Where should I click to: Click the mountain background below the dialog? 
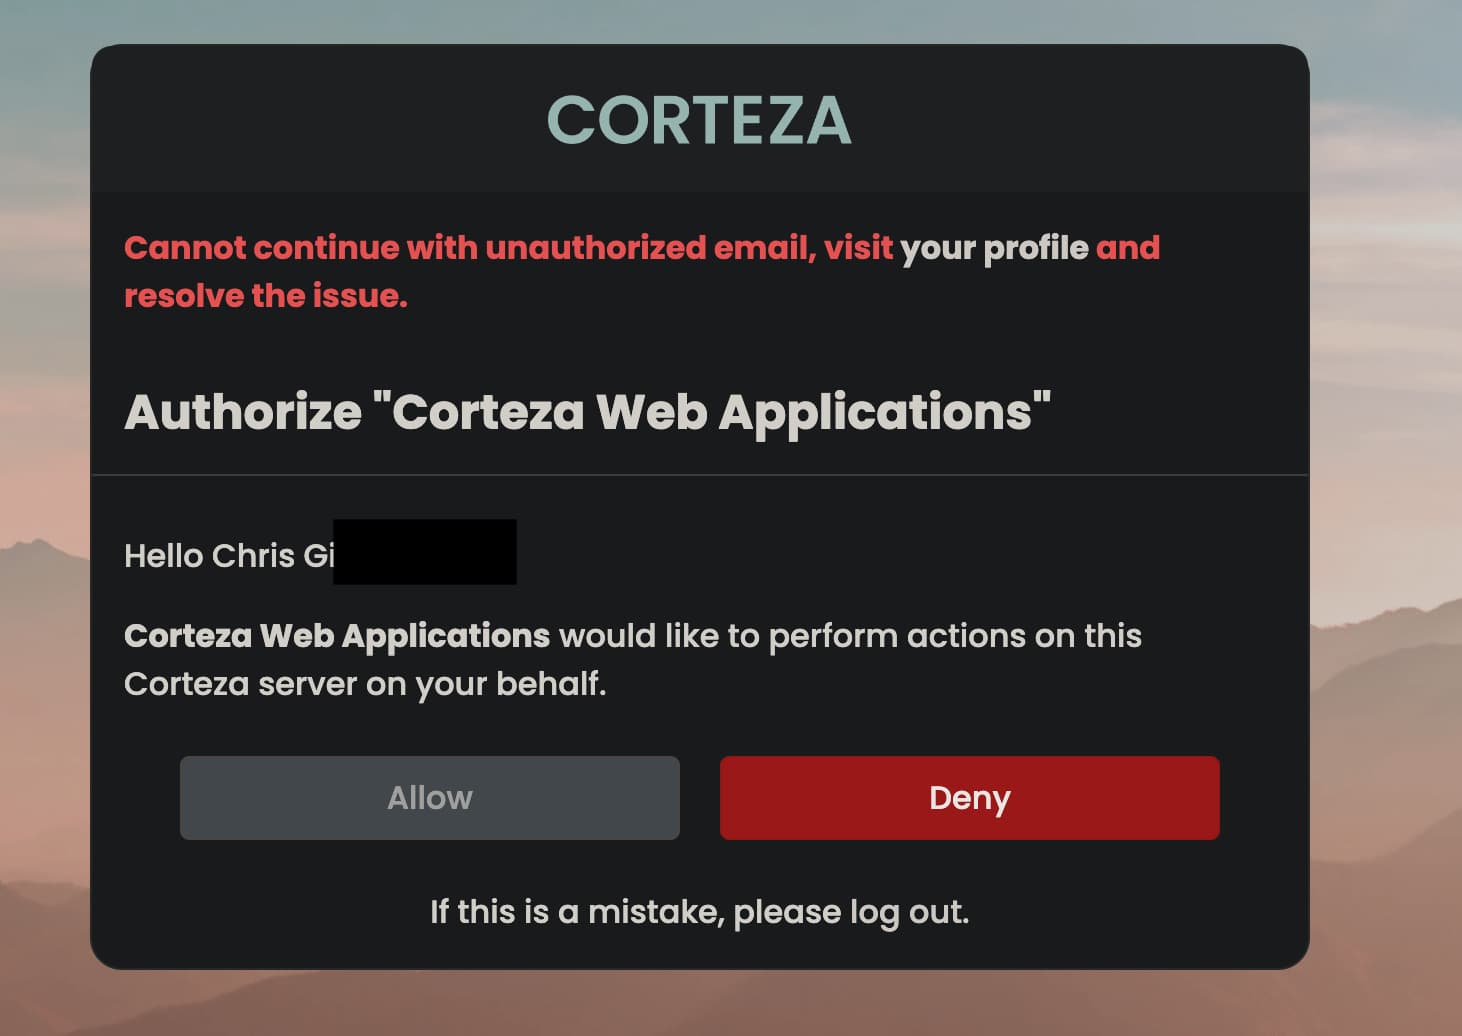[x=700, y=1003]
